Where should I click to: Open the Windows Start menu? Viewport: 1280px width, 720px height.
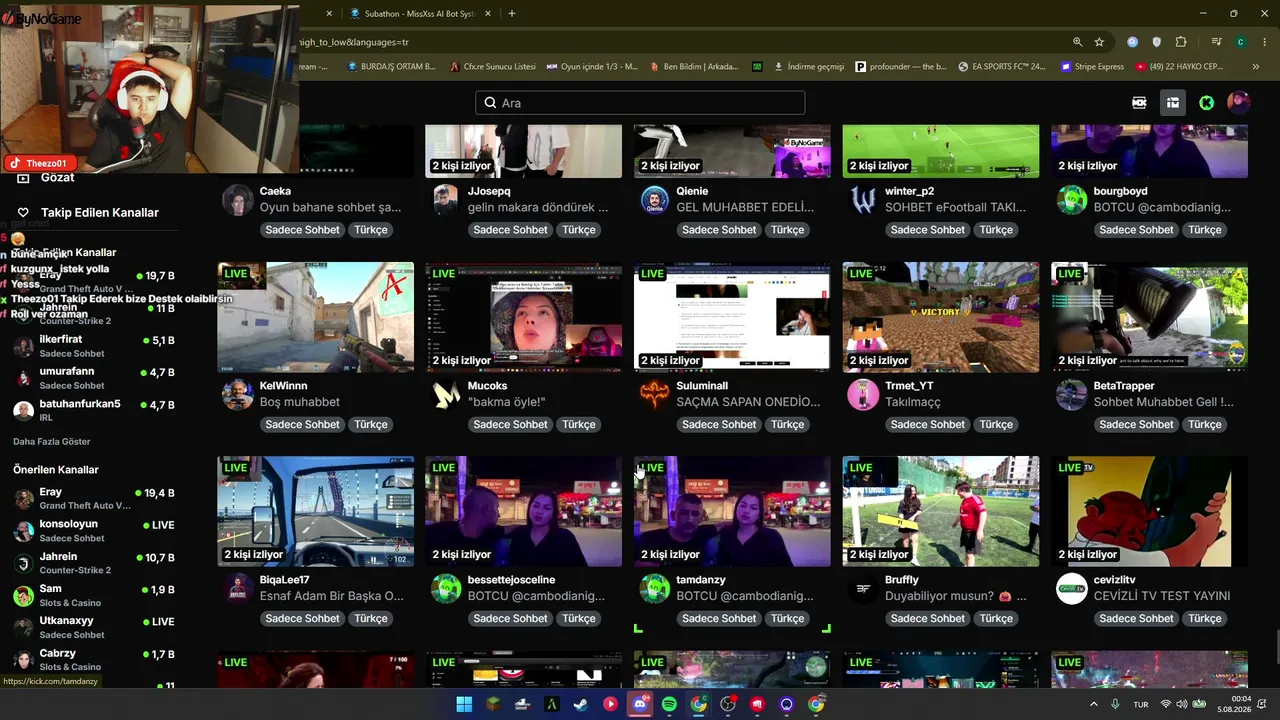pos(464,704)
